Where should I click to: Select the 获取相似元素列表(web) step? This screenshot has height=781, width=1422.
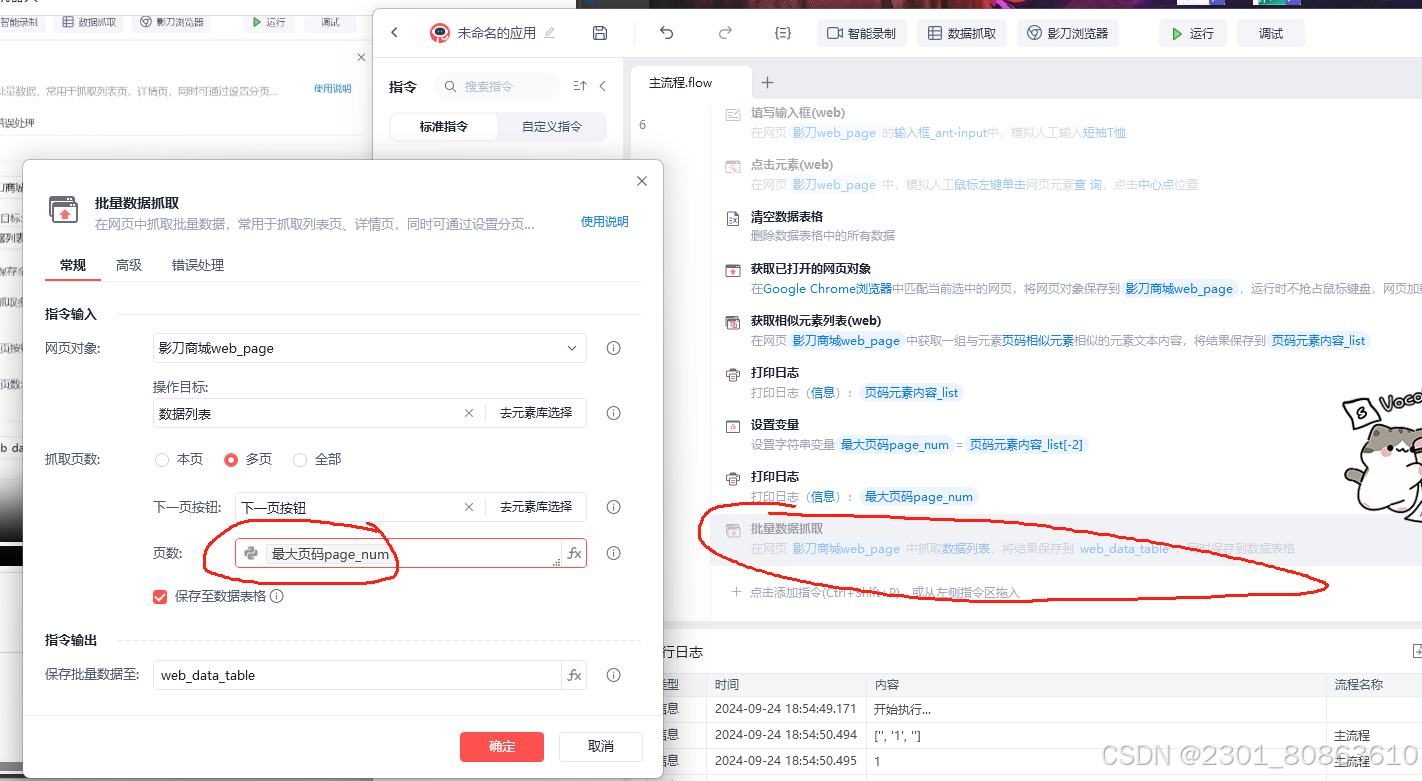(1065, 330)
